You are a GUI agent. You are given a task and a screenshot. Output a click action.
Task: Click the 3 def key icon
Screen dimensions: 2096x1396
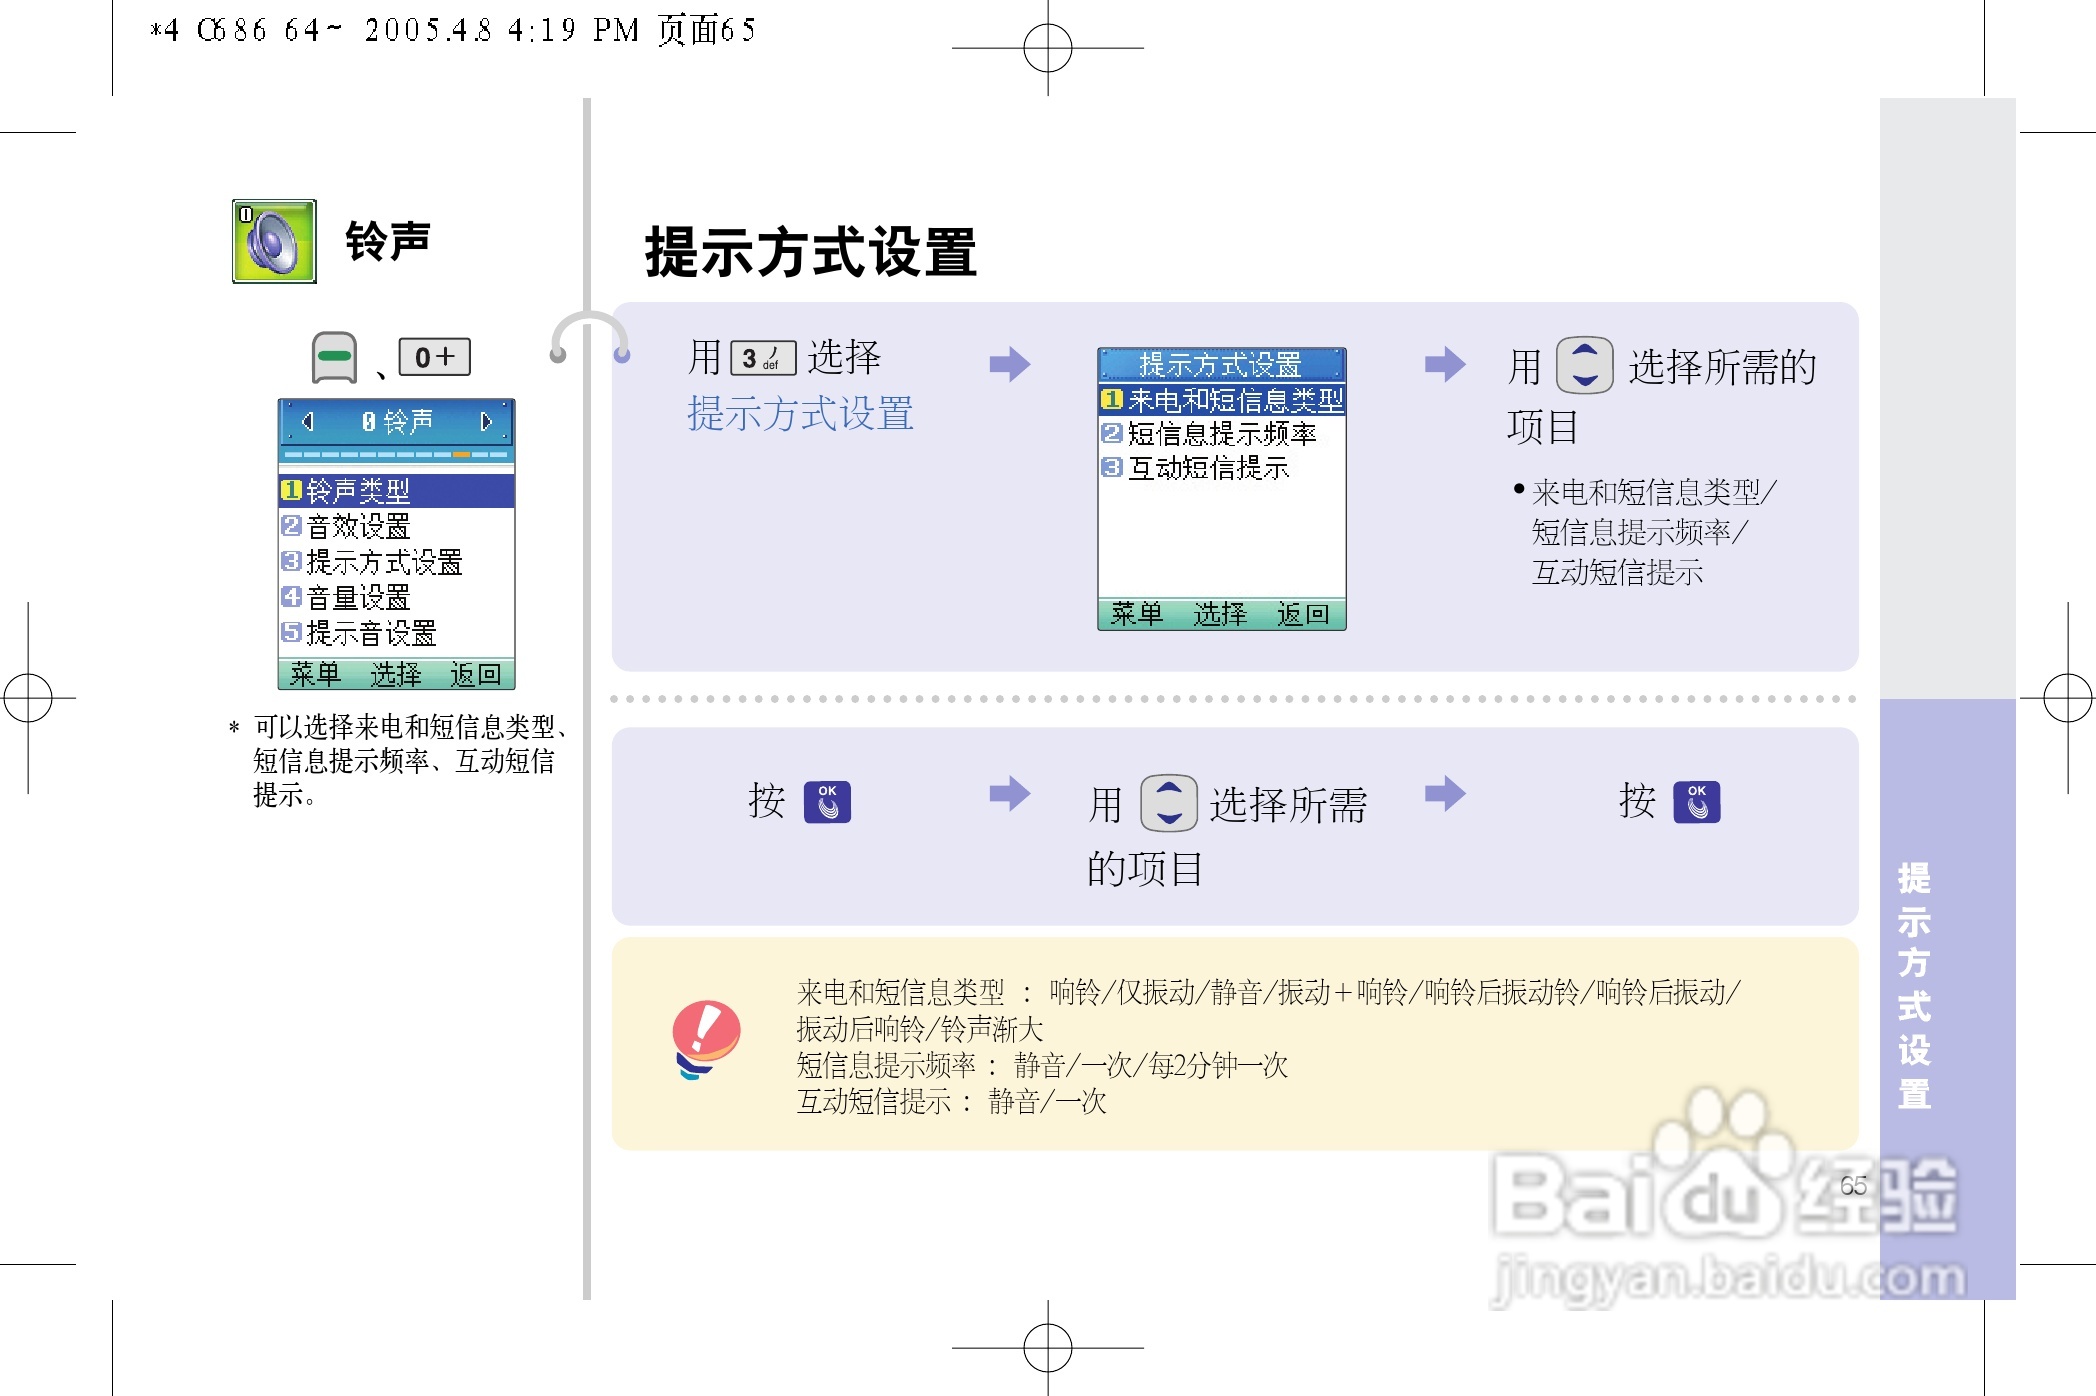coord(763,358)
